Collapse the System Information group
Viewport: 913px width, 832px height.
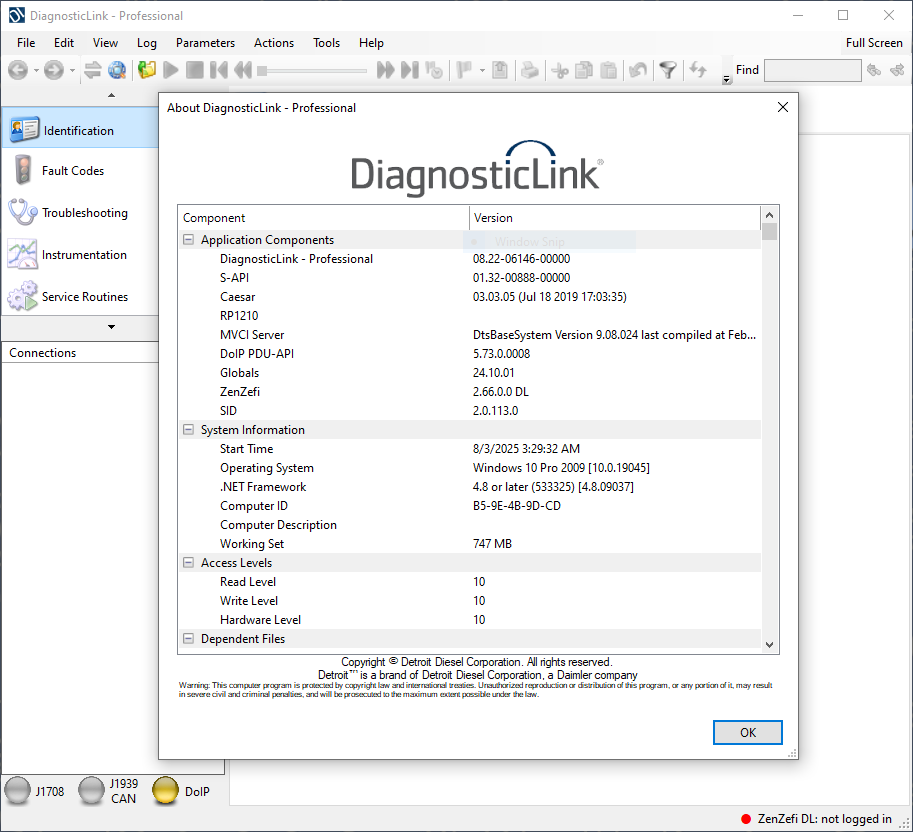(188, 430)
